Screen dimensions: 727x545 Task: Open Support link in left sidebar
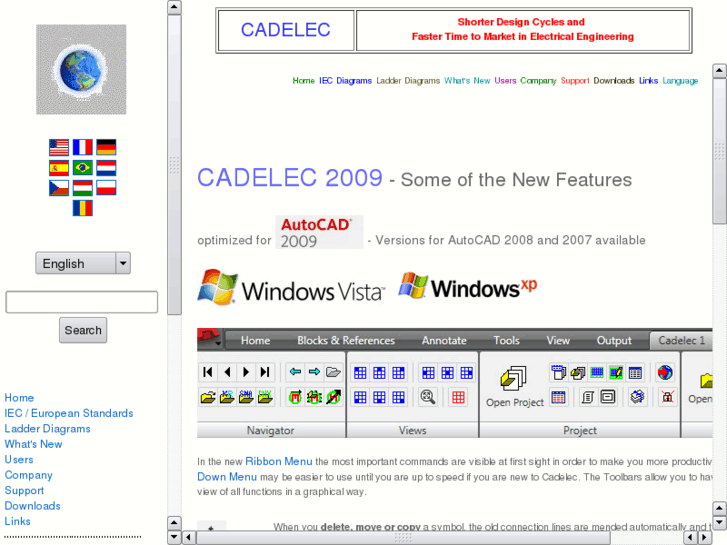[x=24, y=490]
